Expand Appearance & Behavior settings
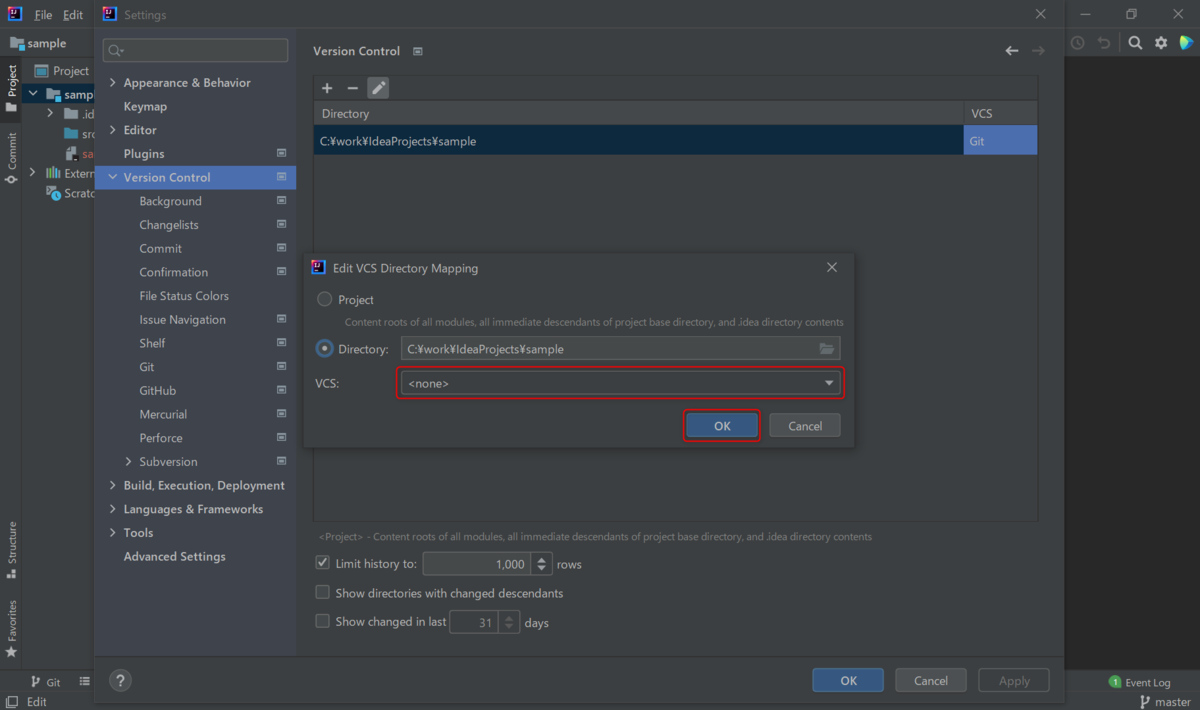The width and height of the screenshot is (1200, 710). coord(112,83)
